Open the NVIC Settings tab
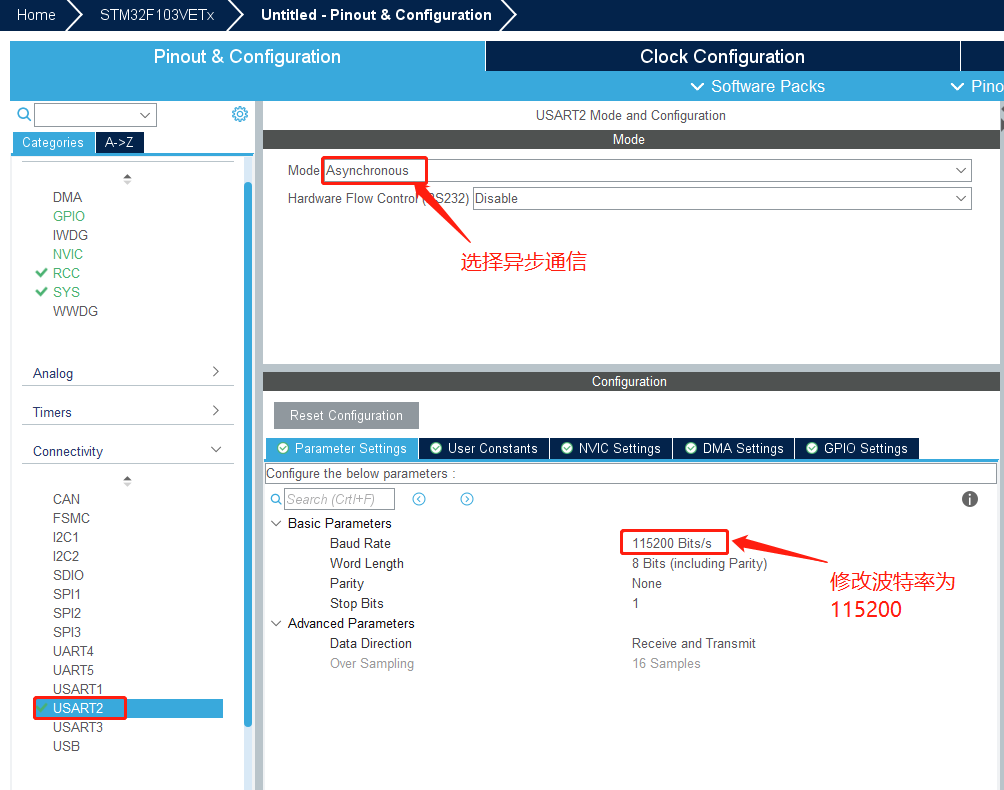Screen dimensions: 1004x790 pyautogui.click(x=611, y=448)
